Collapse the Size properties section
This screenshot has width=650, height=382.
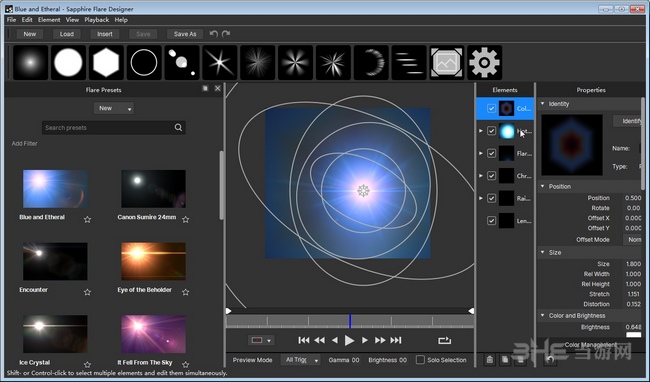543,252
